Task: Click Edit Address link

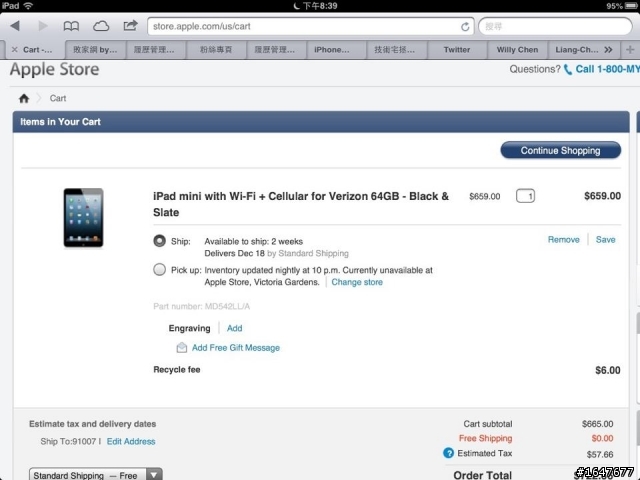Action: [131, 441]
